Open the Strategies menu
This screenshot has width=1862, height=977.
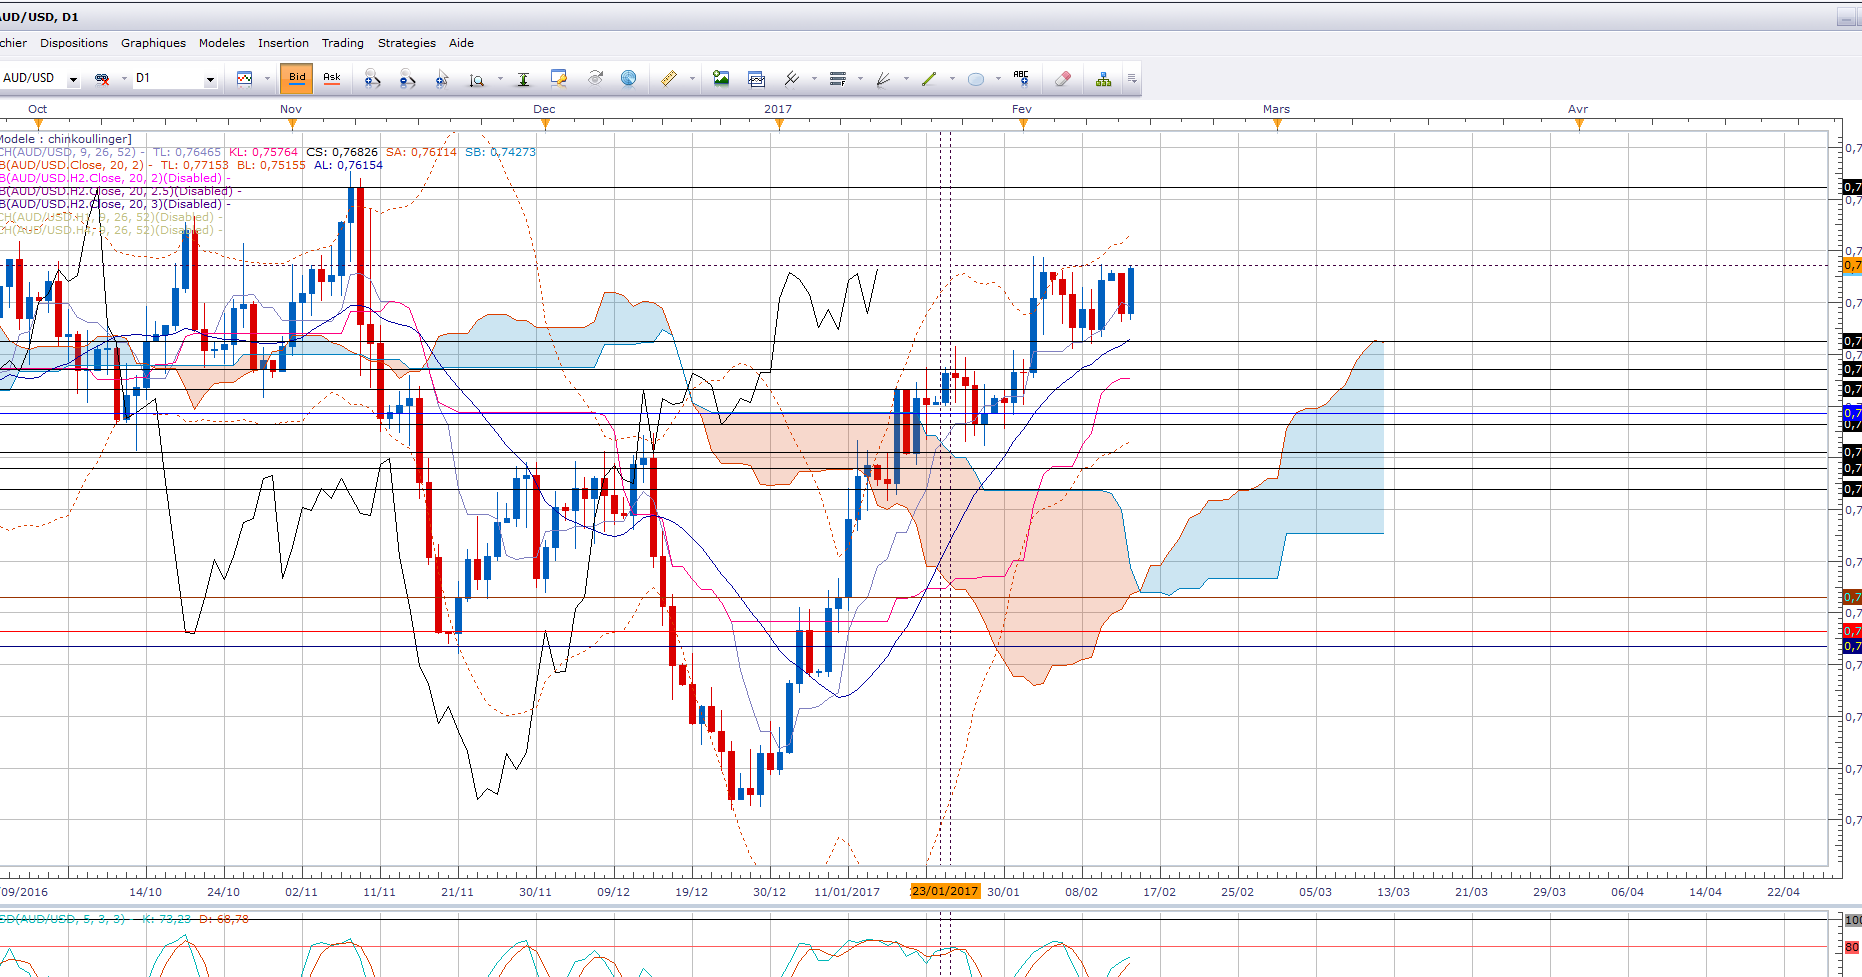tap(407, 43)
